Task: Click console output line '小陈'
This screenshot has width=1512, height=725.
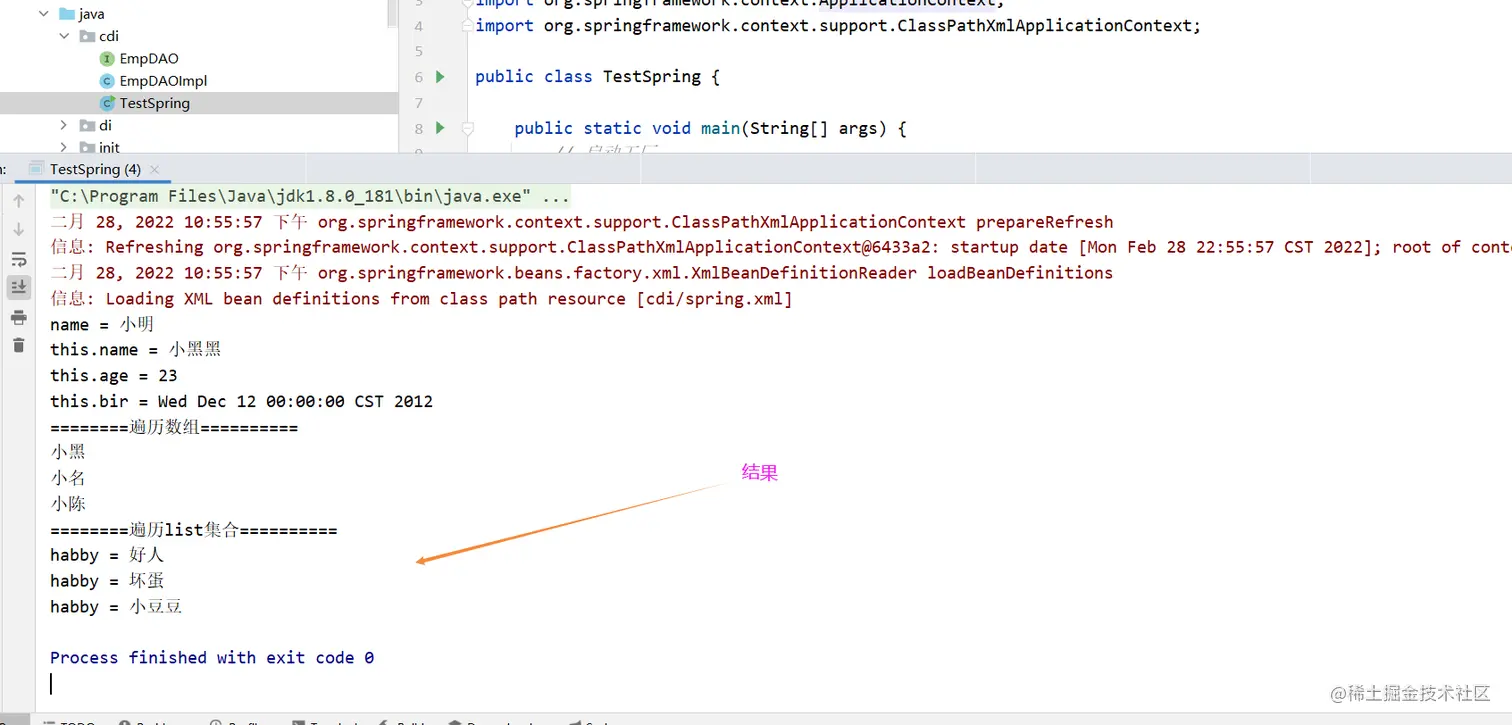Action: pyautogui.click(x=68, y=504)
